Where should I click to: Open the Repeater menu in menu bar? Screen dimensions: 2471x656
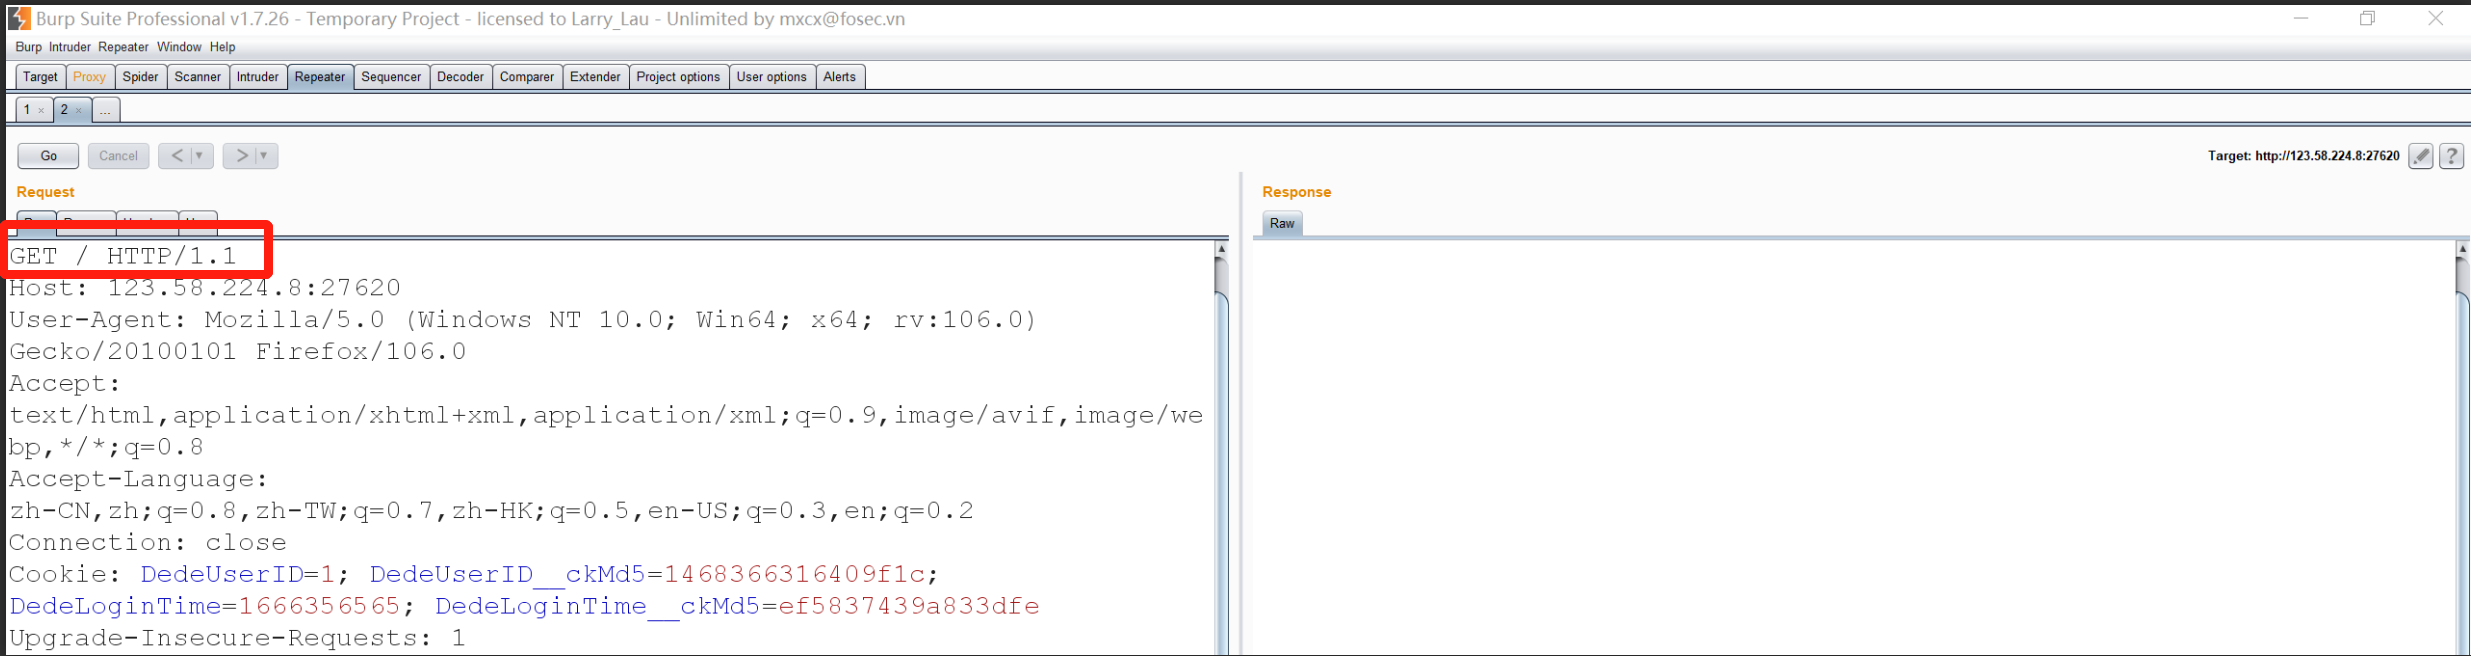click(123, 47)
